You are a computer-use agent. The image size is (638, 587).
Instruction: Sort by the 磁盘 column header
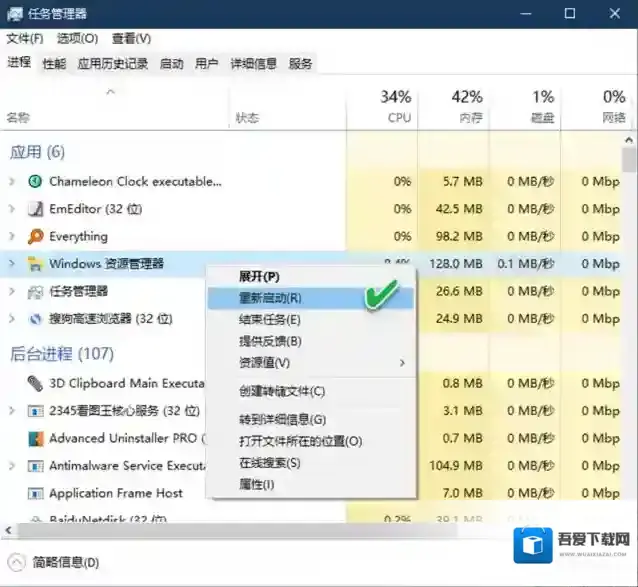tap(525, 106)
